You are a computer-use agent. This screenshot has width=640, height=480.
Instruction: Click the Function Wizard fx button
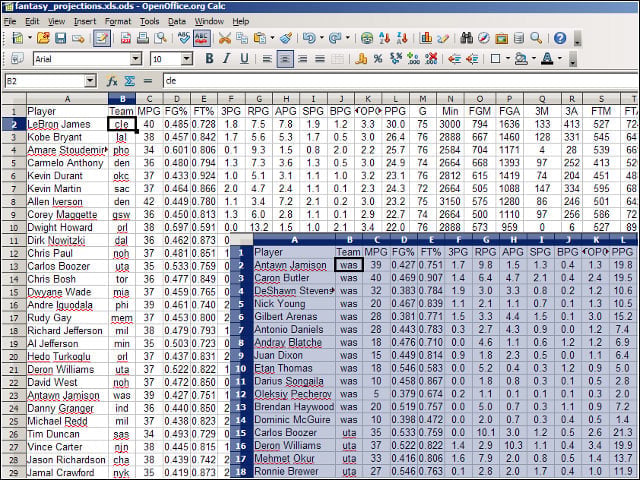click(x=112, y=81)
